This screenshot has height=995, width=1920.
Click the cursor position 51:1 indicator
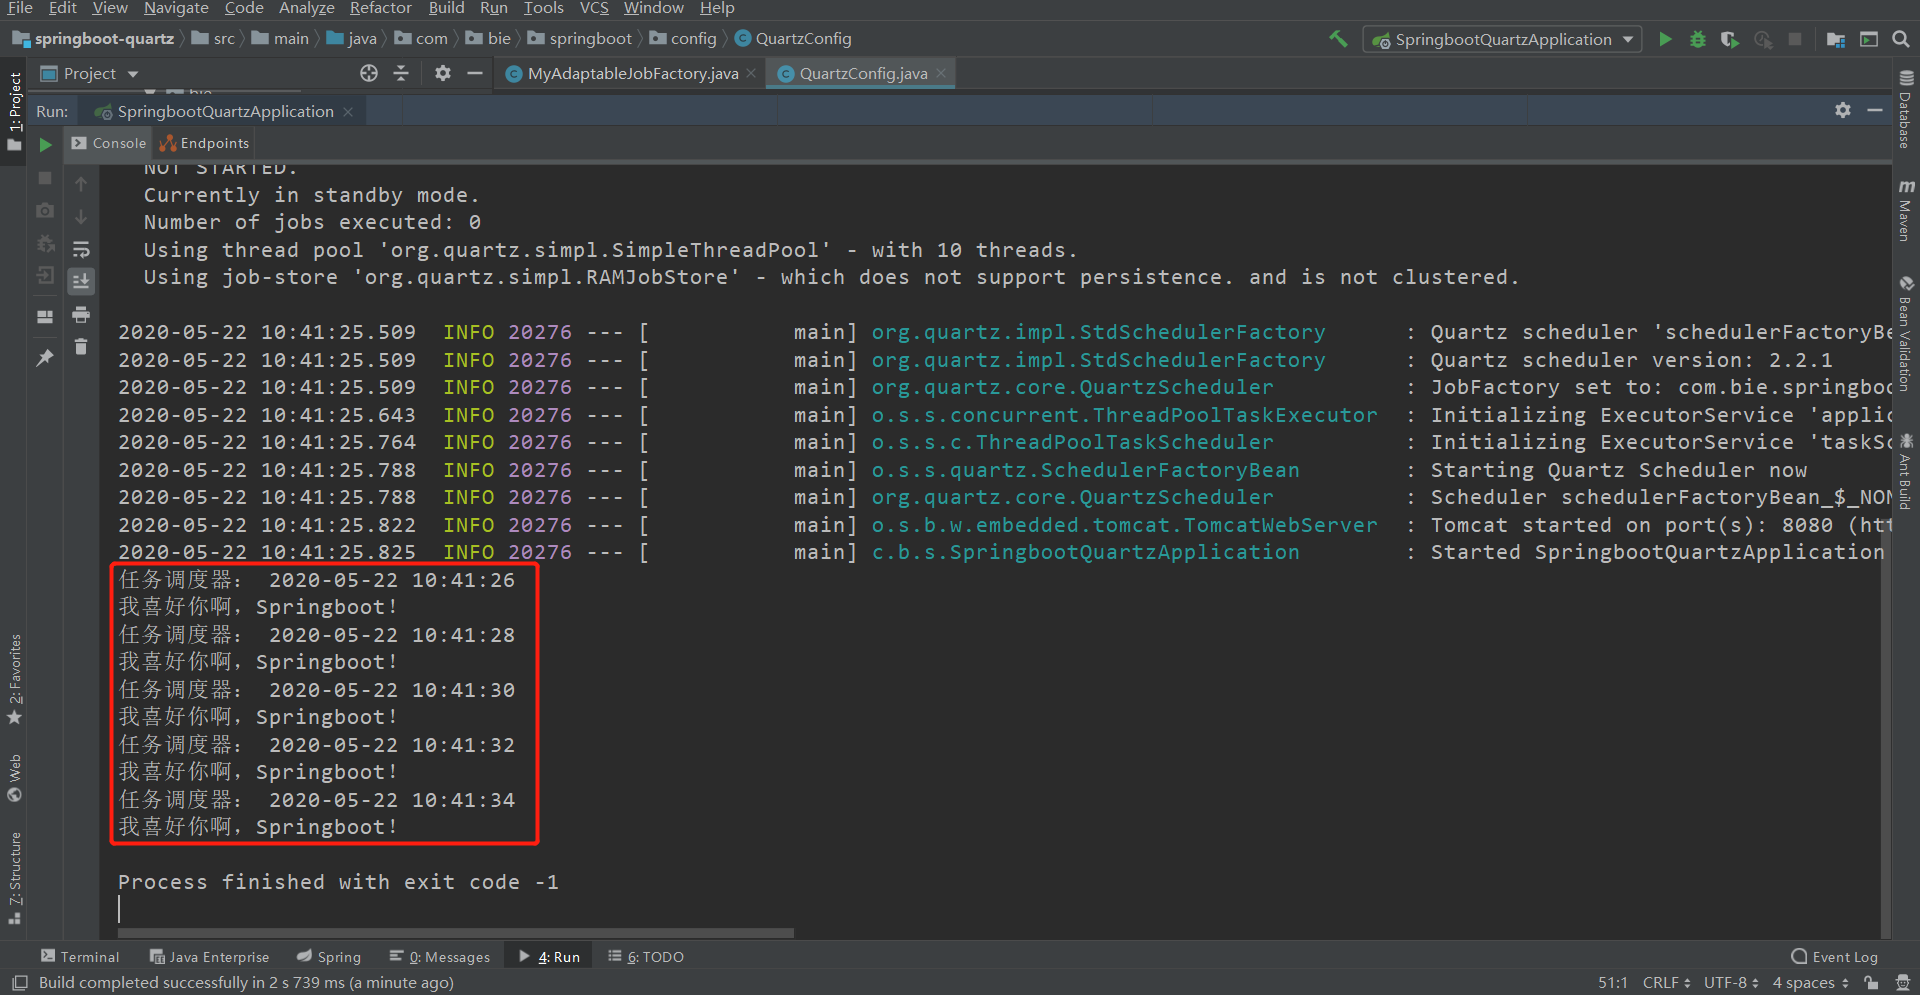click(1612, 983)
